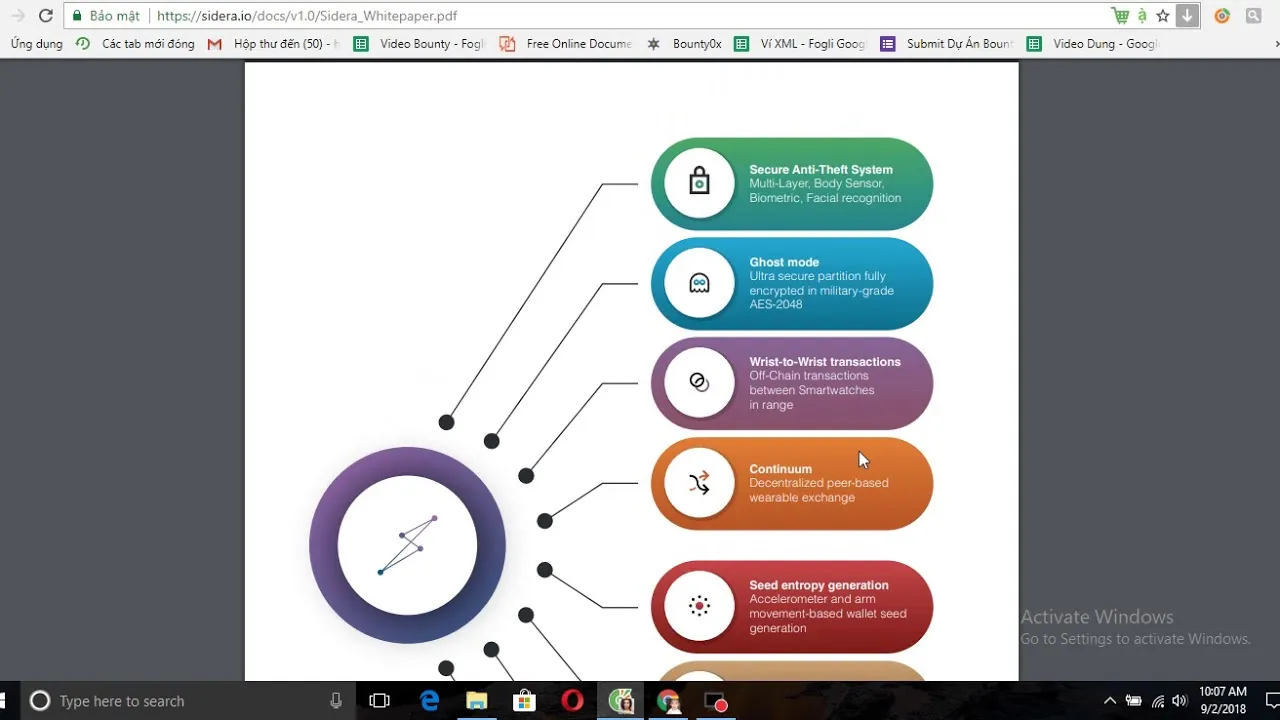Click the 'Continuum' heading text
The height and width of the screenshot is (720, 1280).
(x=780, y=469)
